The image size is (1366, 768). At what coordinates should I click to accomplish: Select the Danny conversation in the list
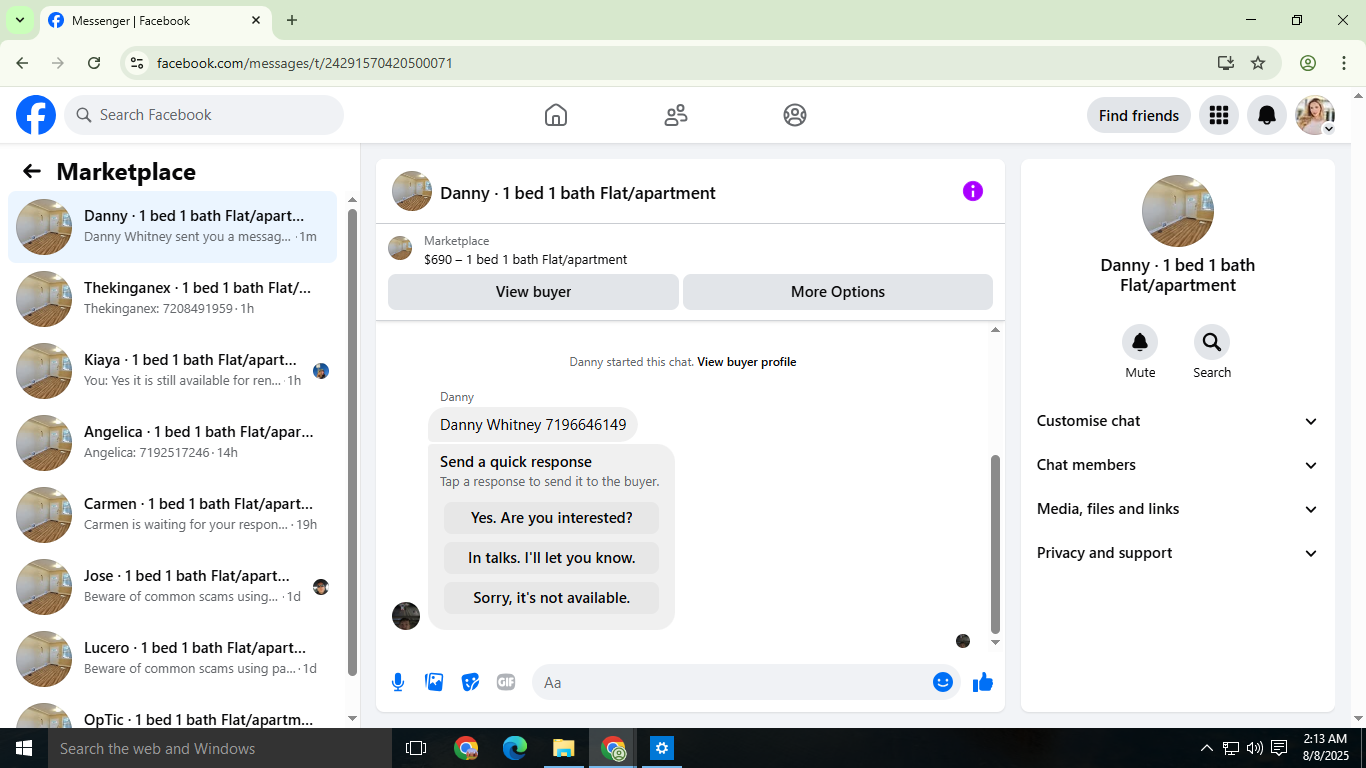coord(173,227)
